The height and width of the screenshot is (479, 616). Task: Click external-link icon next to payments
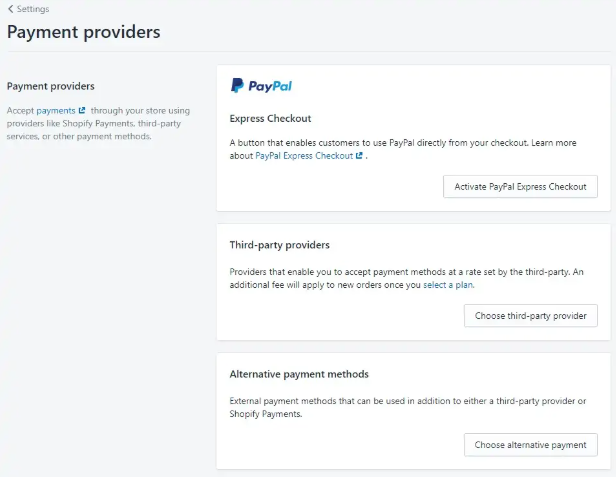82,110
